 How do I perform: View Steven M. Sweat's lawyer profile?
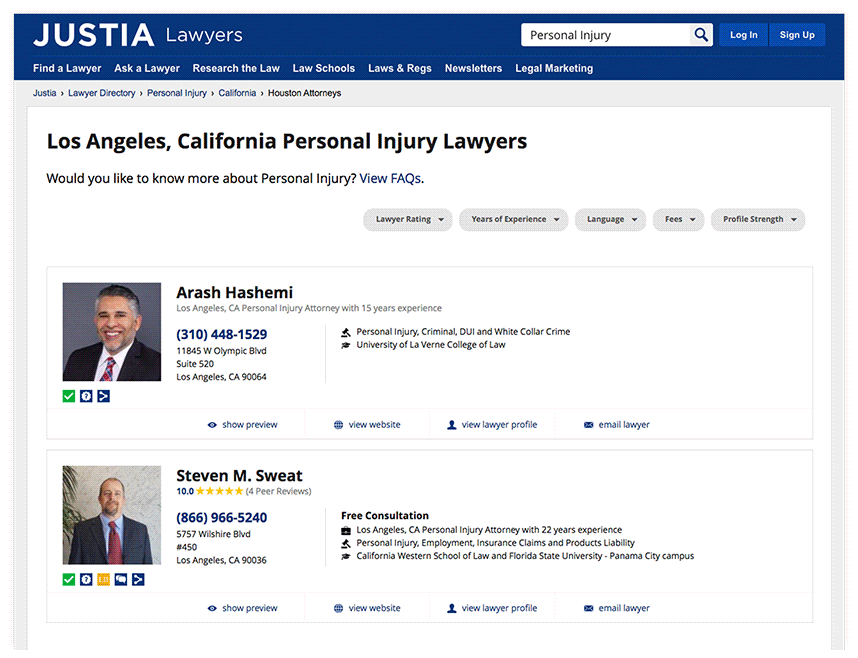(492, 608)
